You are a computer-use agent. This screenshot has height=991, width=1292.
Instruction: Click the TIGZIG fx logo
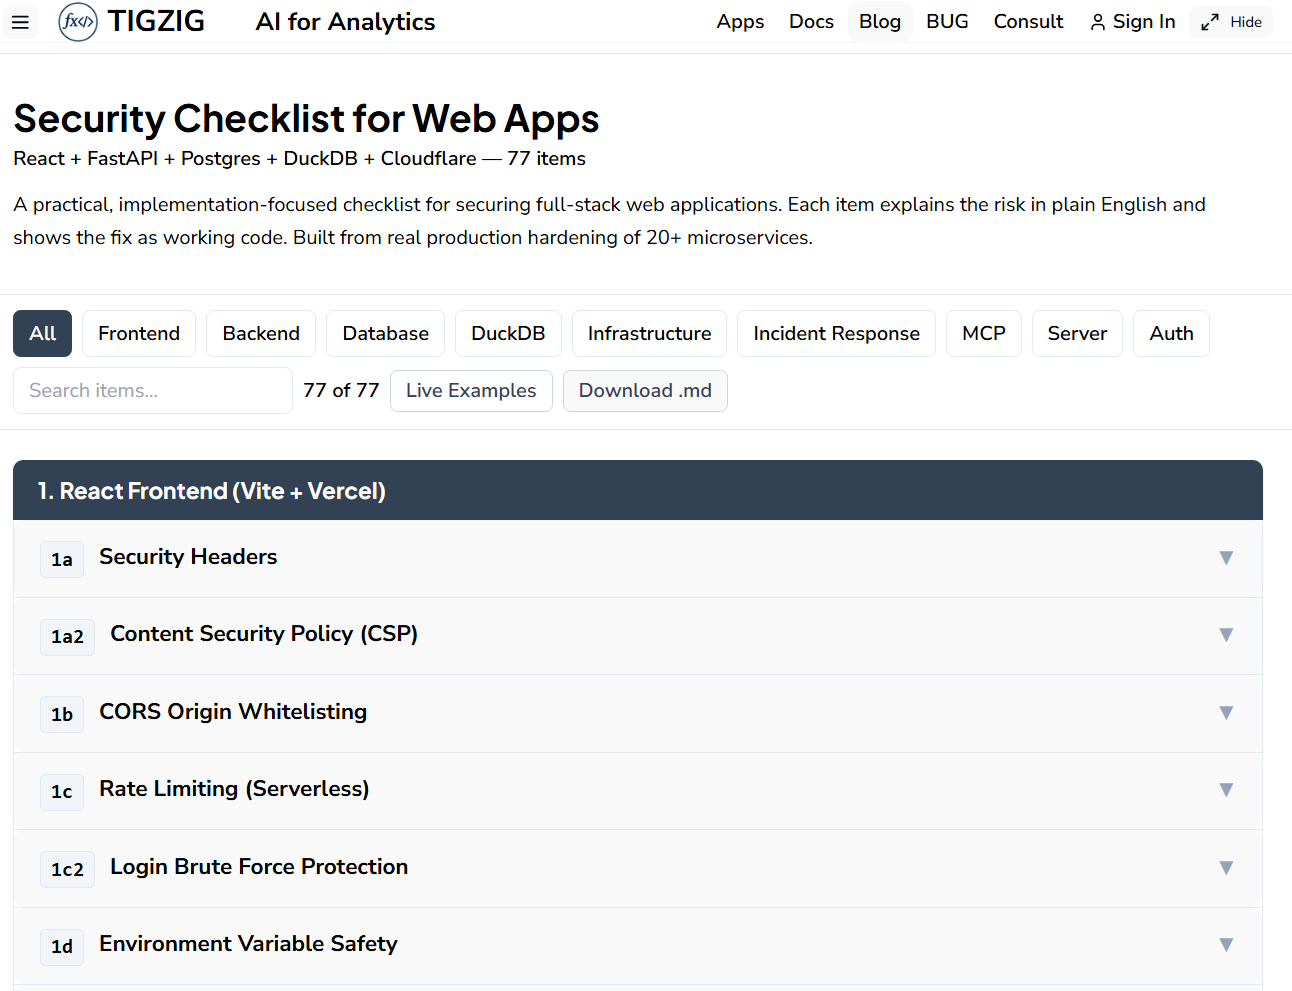tap(78, 21)
